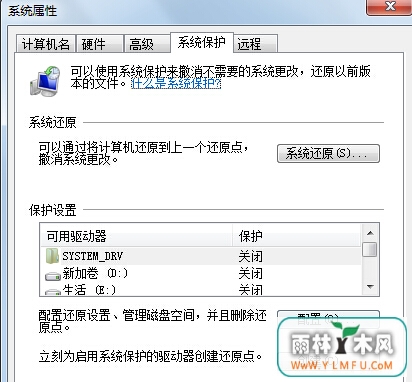This screenshot has height=382, width=412.
Task: Click the drive list scrollbar thumb
Action: (x=370, y=249)
